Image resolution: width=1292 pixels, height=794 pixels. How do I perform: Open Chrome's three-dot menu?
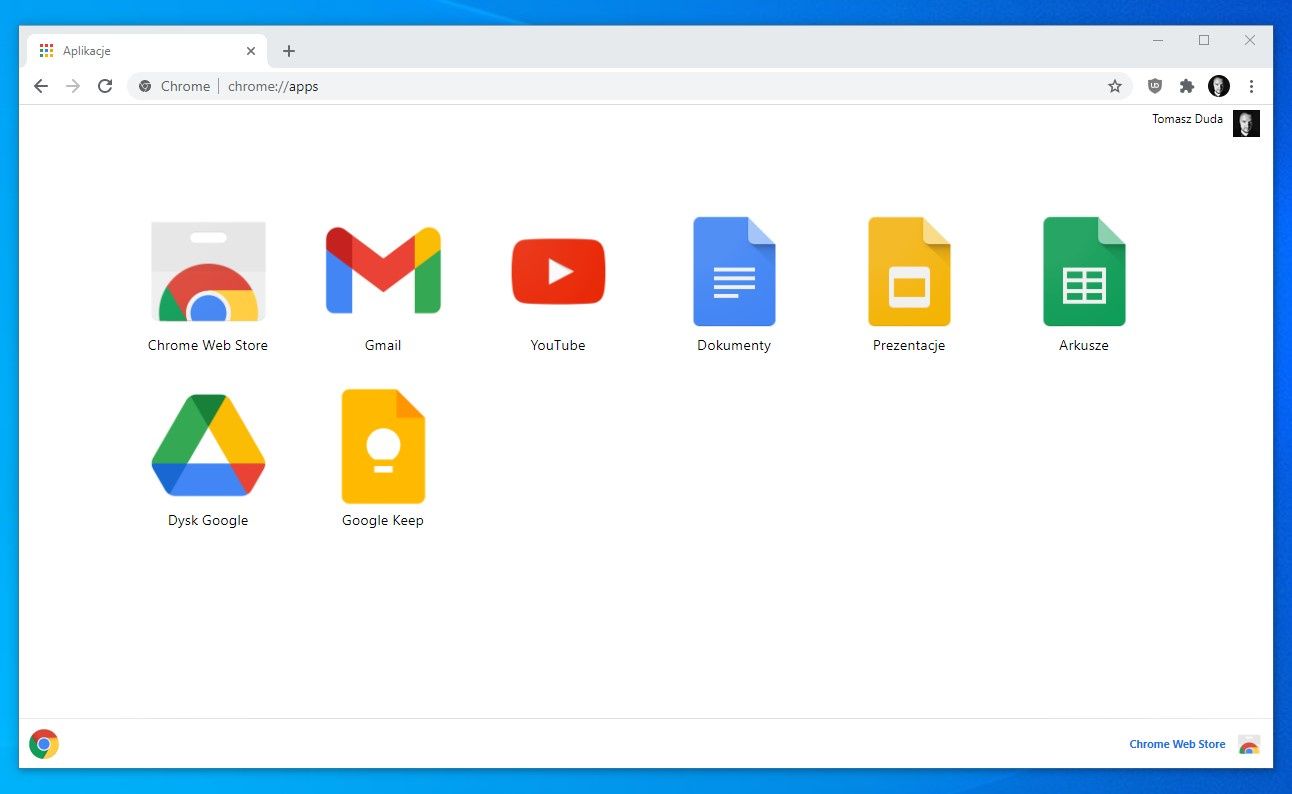[x=1251, y=86]
